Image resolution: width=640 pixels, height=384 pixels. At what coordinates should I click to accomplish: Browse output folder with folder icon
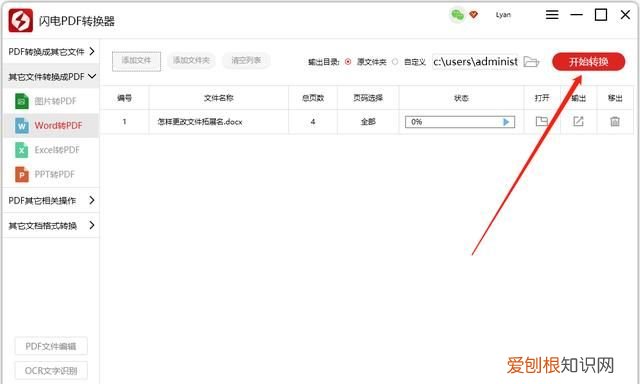531,62
